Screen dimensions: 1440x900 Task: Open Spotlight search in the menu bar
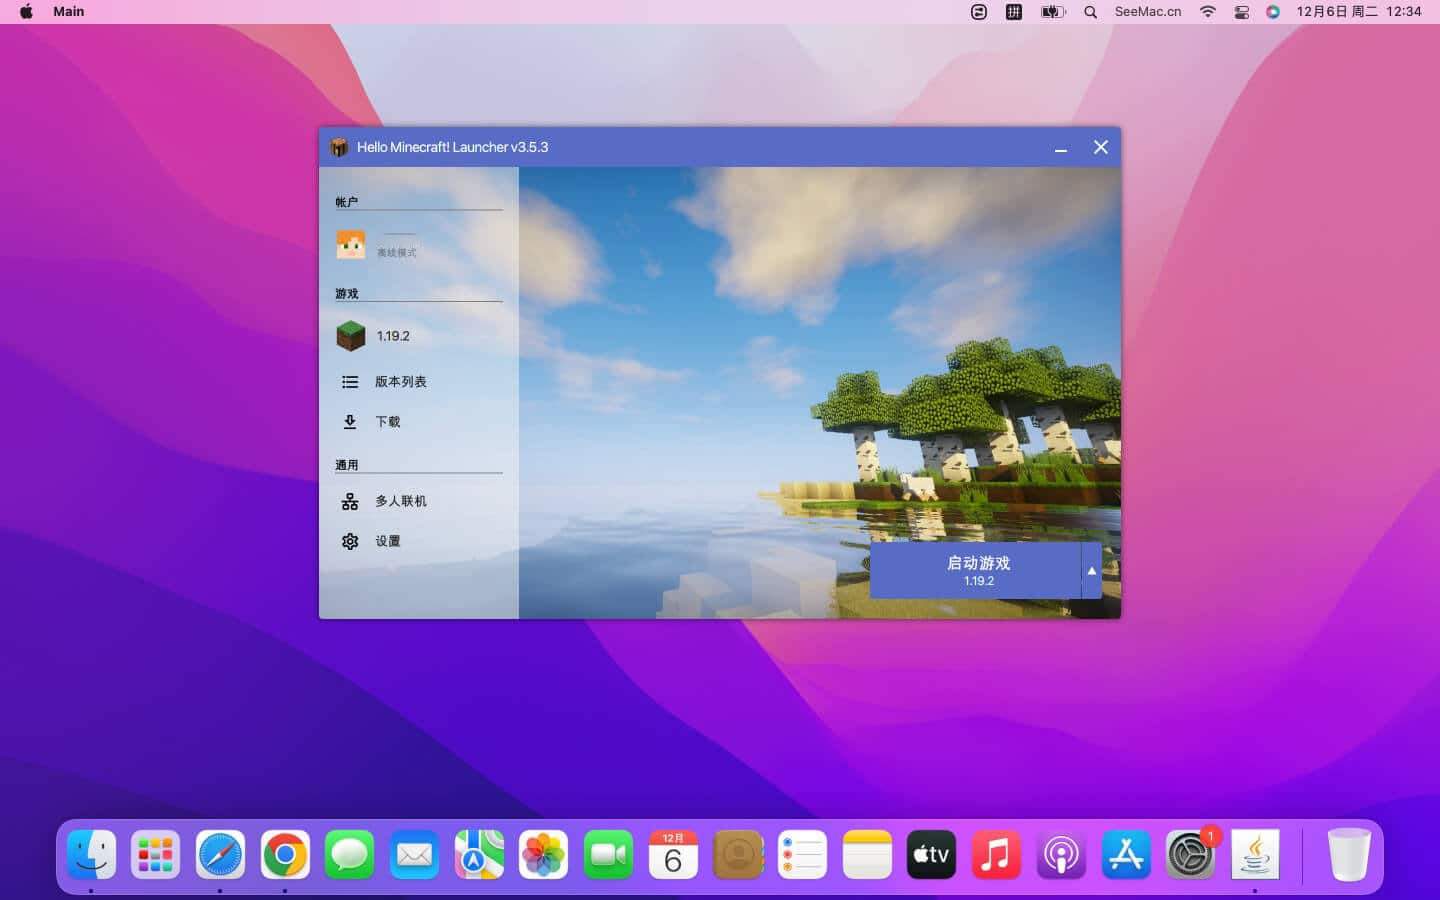tap(1090, 12)
